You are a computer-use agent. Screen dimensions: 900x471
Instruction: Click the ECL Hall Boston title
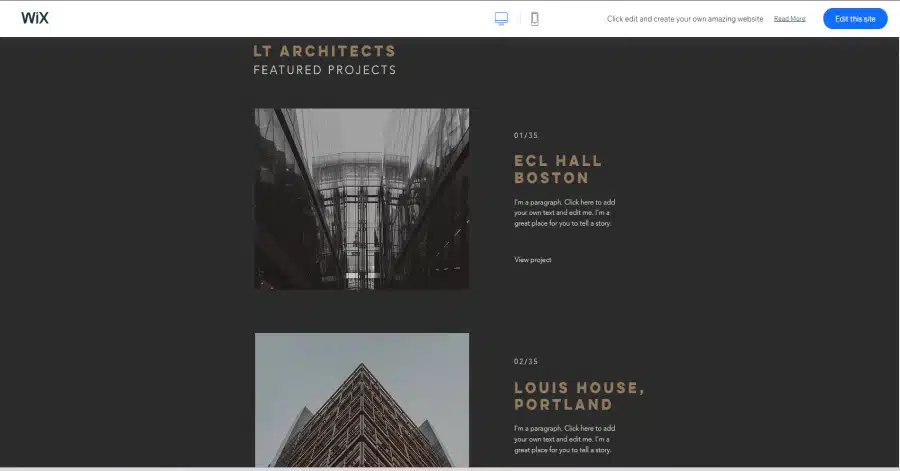coord(558,169)
